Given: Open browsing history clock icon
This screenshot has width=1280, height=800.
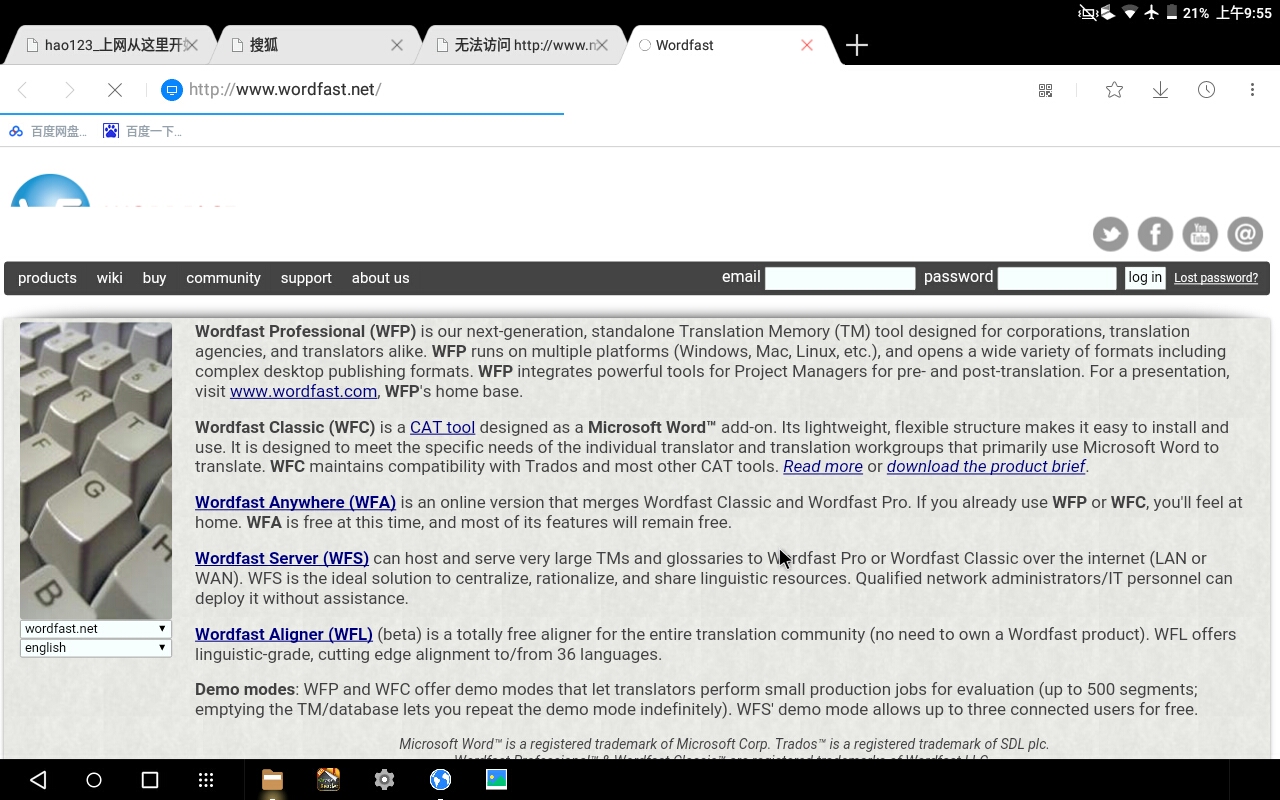Looking at the screenshot, I should pos(1207,90).
